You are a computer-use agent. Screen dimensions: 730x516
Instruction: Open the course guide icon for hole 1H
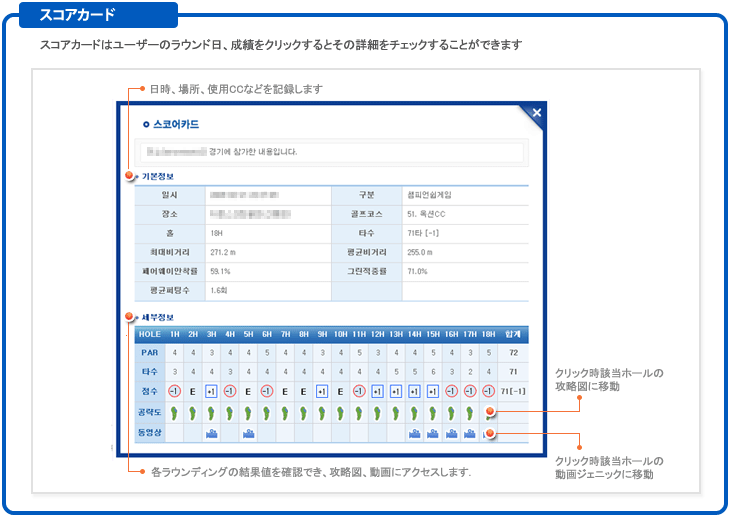click(174, 412)
